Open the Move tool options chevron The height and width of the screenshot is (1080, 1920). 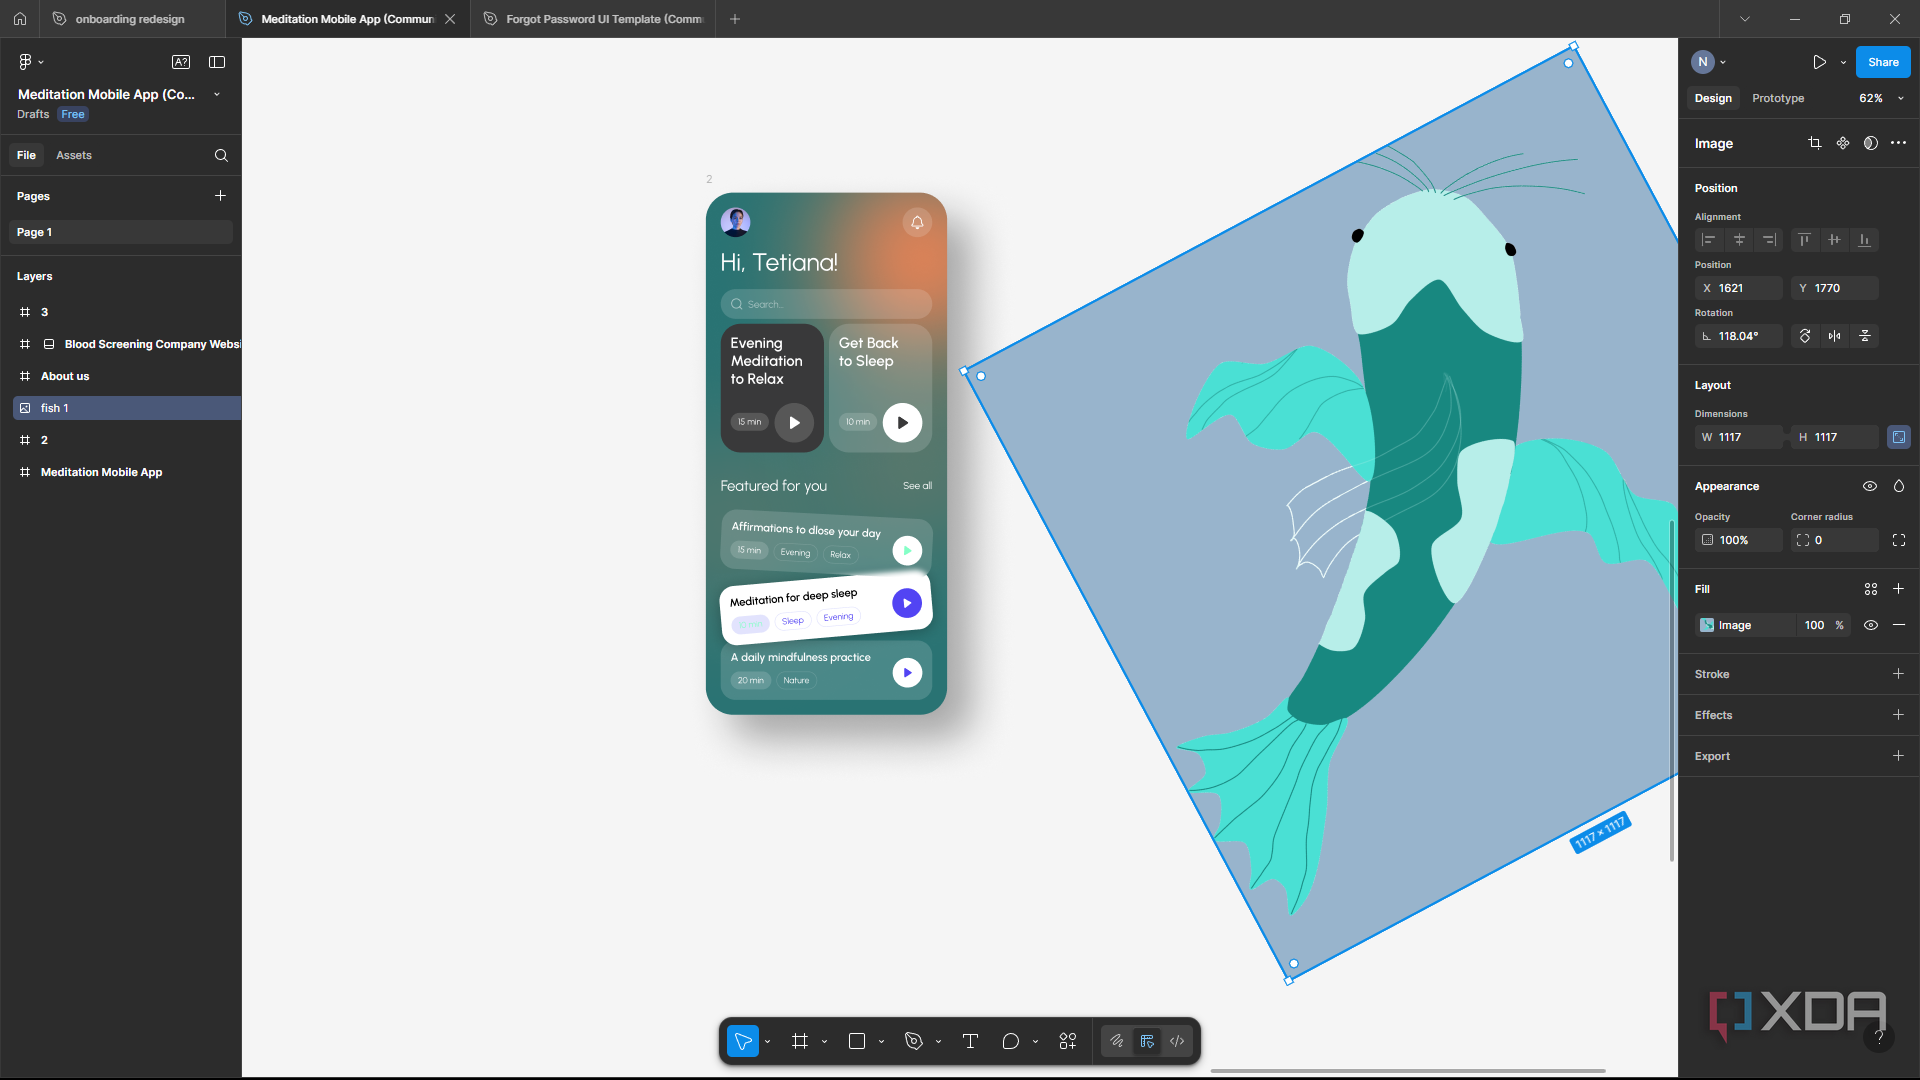pos(767,1042)
